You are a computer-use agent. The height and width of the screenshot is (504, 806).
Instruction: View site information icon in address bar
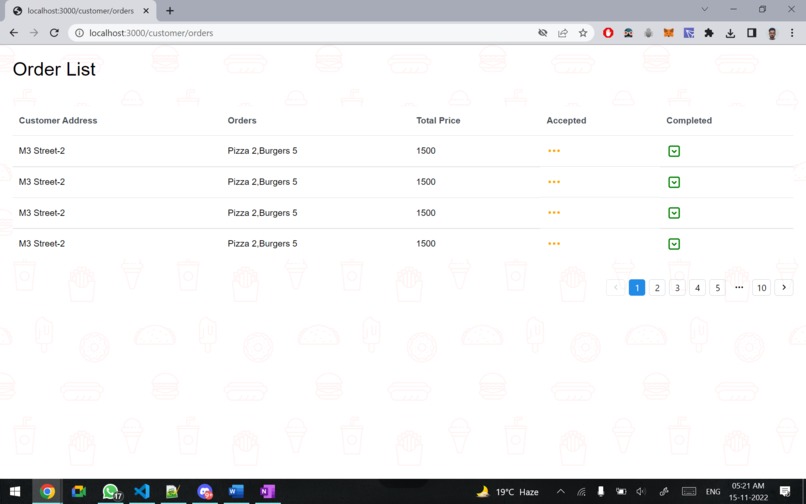(79, 33)
